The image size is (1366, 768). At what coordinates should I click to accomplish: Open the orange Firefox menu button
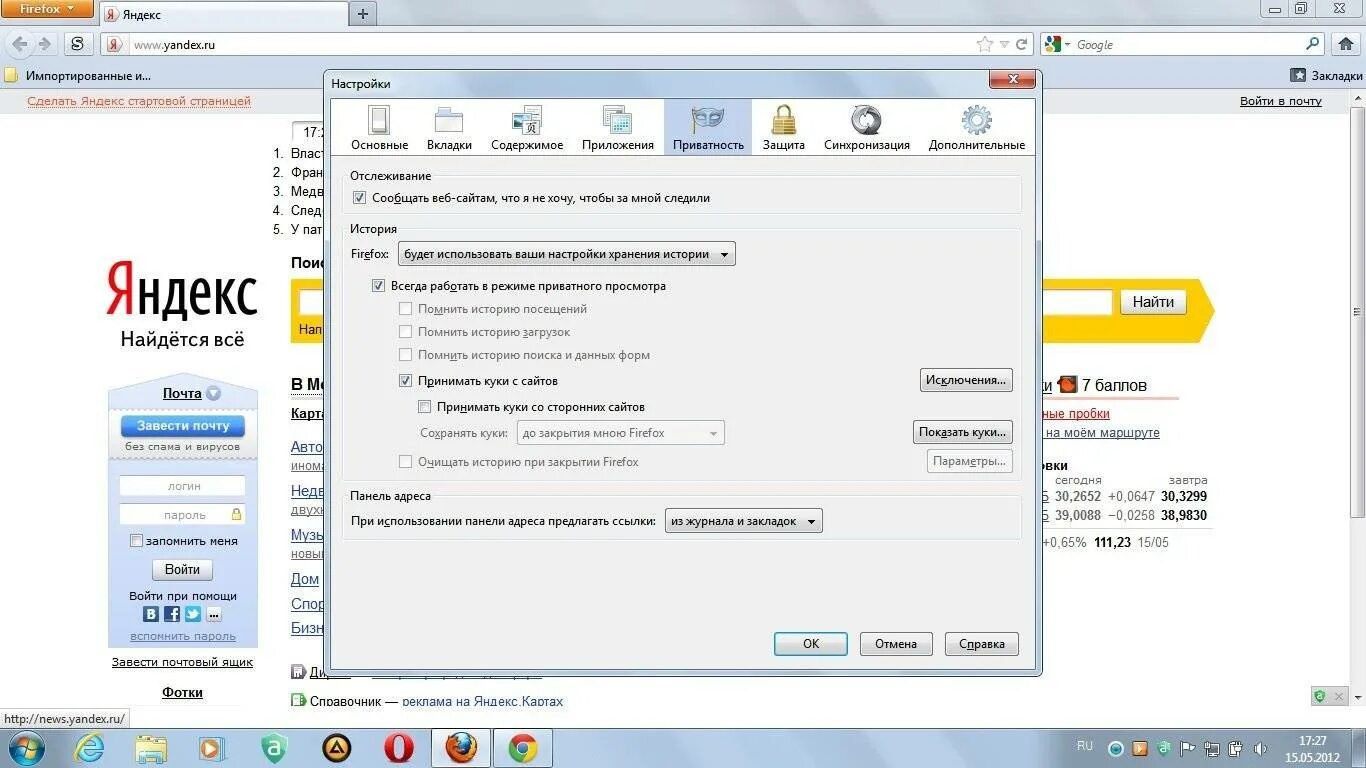[47, 9]
